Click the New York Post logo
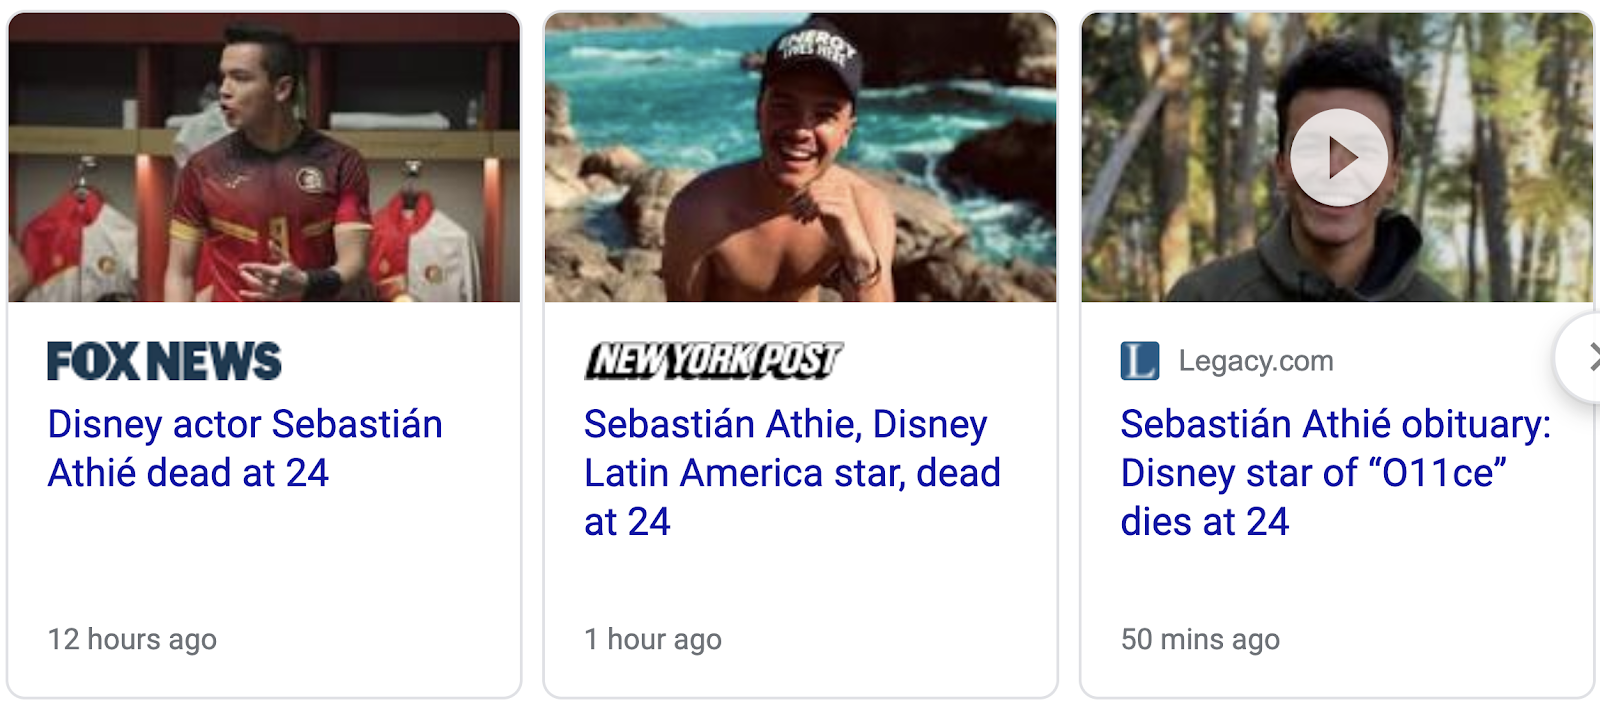This screenshot has width=1600, height=712. coord(713,361)
